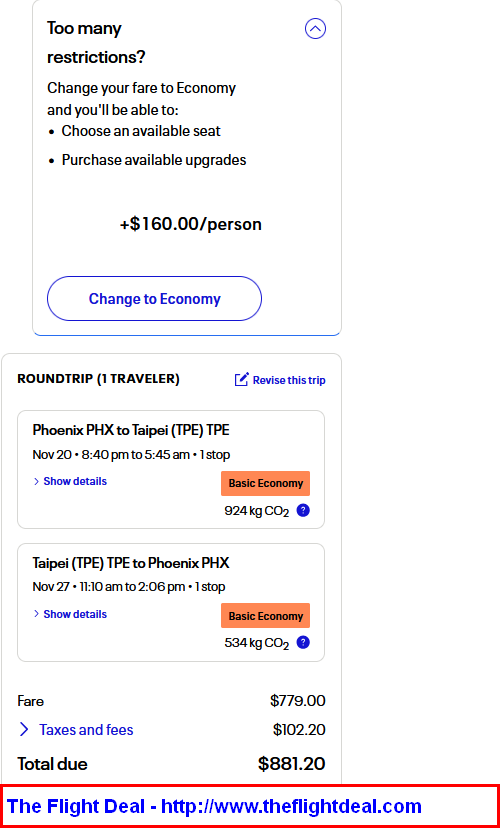Click the outbound Show details arrow icon
Viewport: 500px width, 828px height.
[x=36, y=482]
